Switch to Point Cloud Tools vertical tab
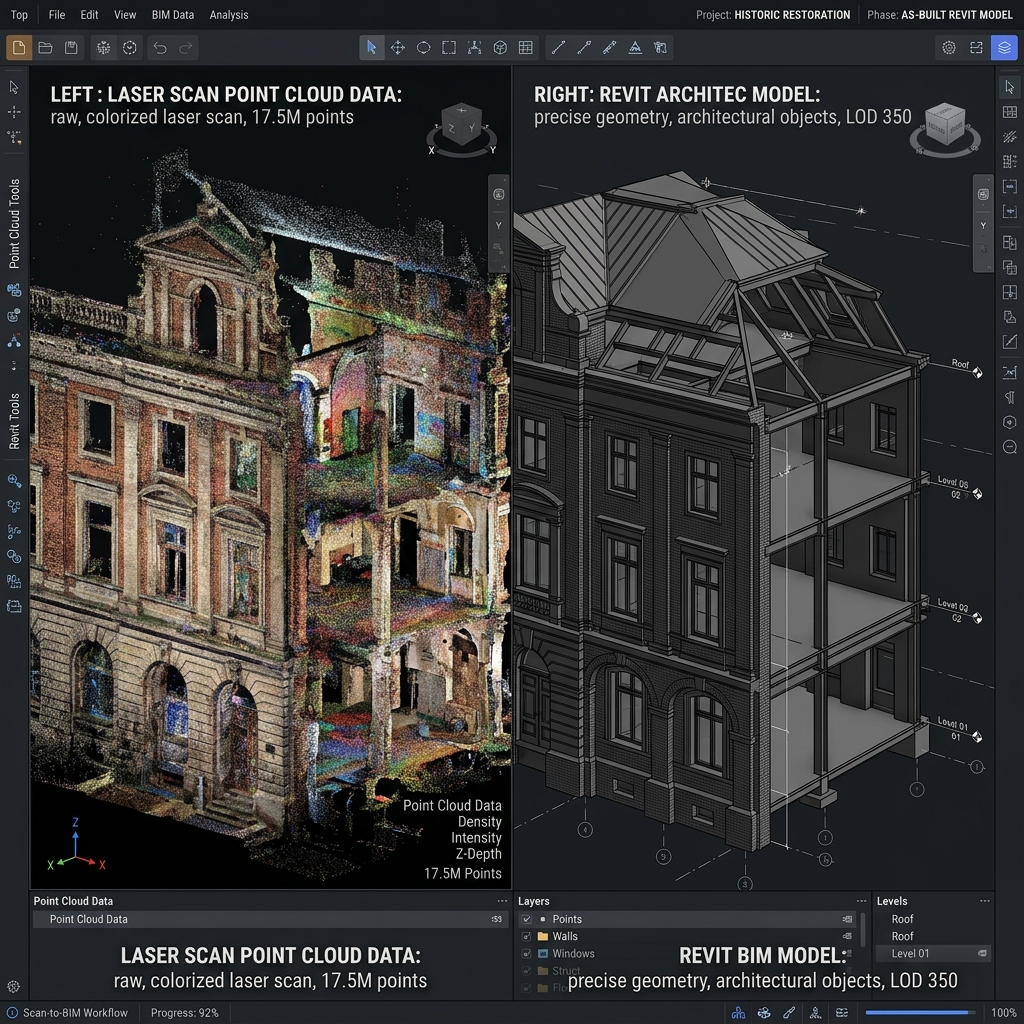Screen dimensions: 1024x1024 14,223
